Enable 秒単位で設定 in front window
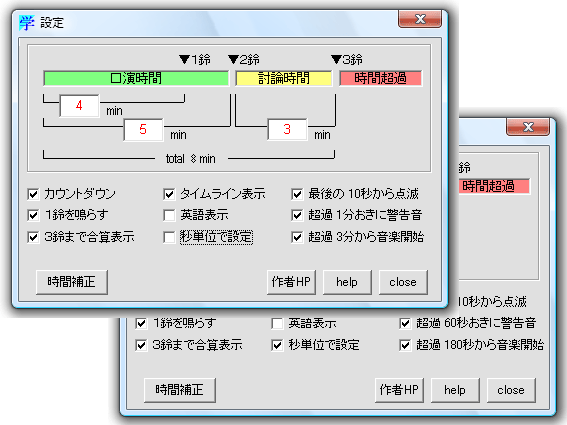Viewport: 567px width, 425px height. tap(169, 237)
